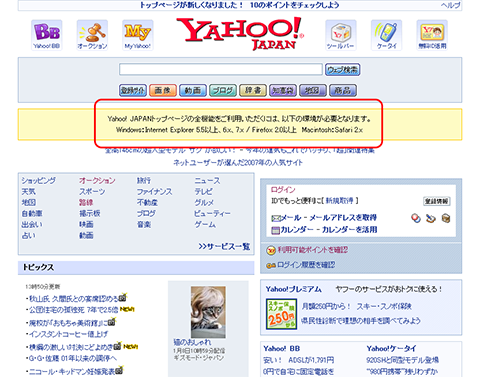Select the 辞書 search tab
480x377 pixels.
pos(253,90)
